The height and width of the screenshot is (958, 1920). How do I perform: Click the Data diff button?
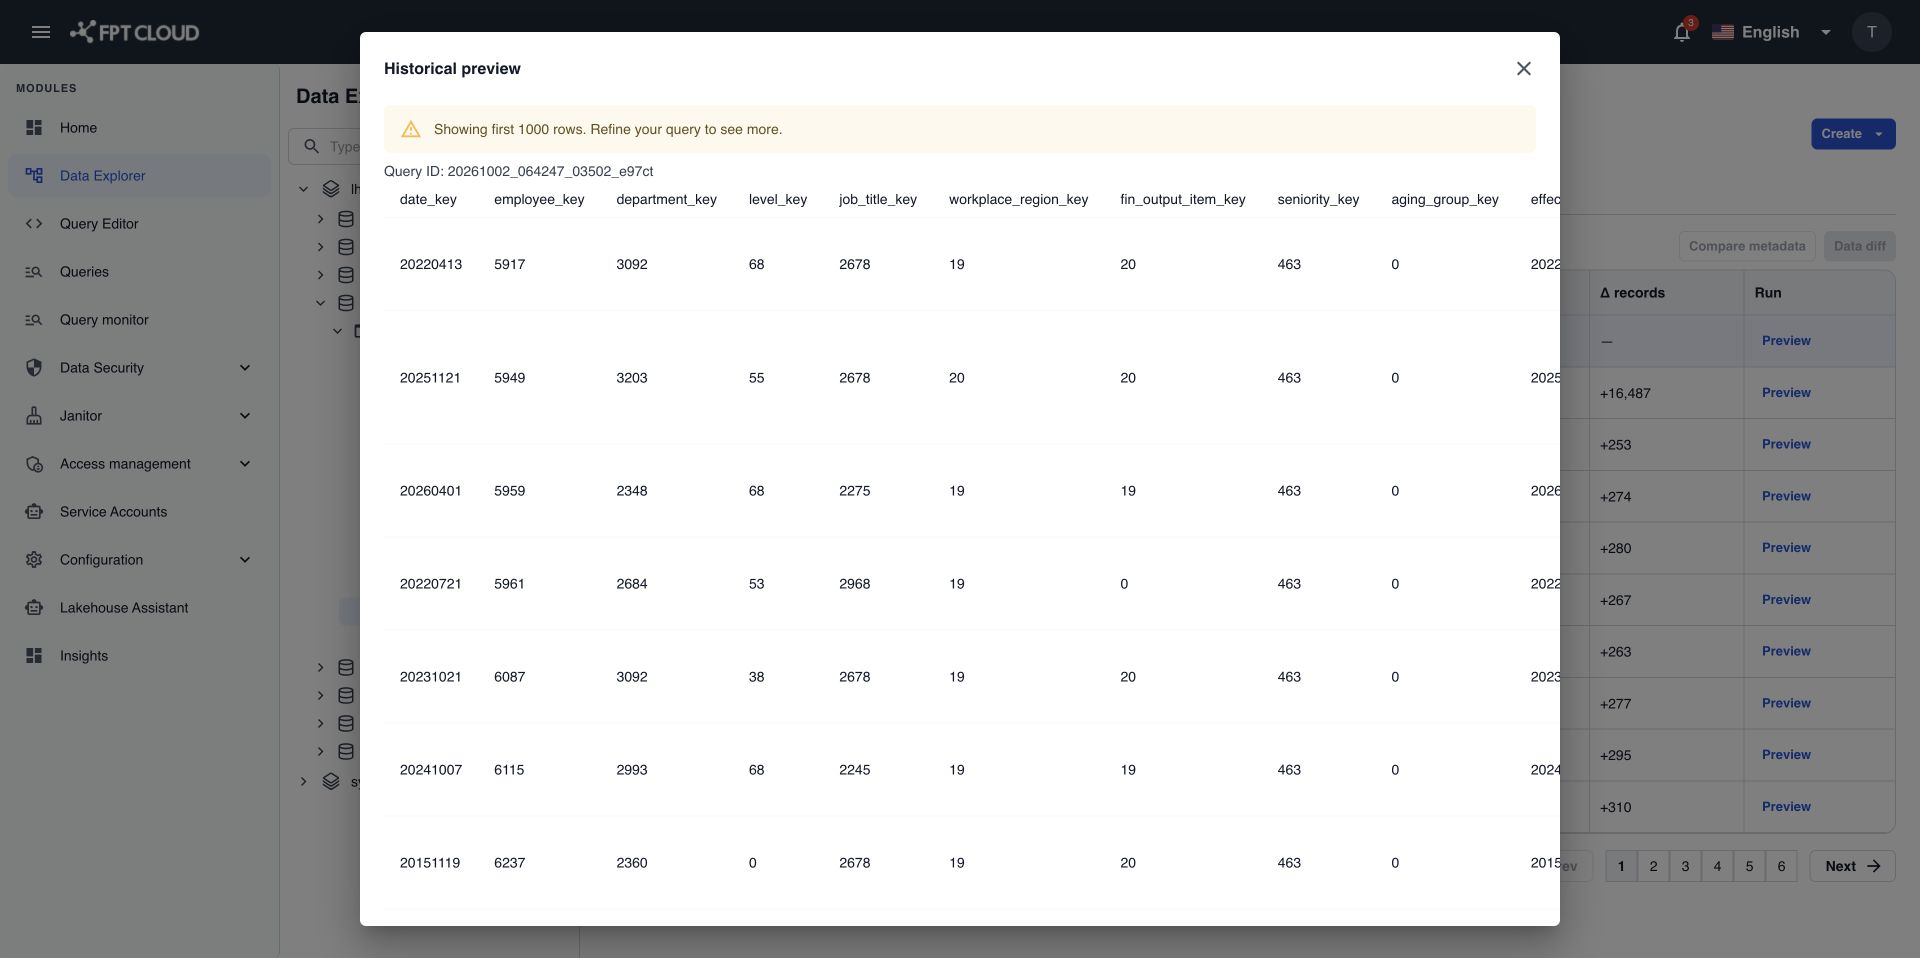click(x=1859, y=246)
